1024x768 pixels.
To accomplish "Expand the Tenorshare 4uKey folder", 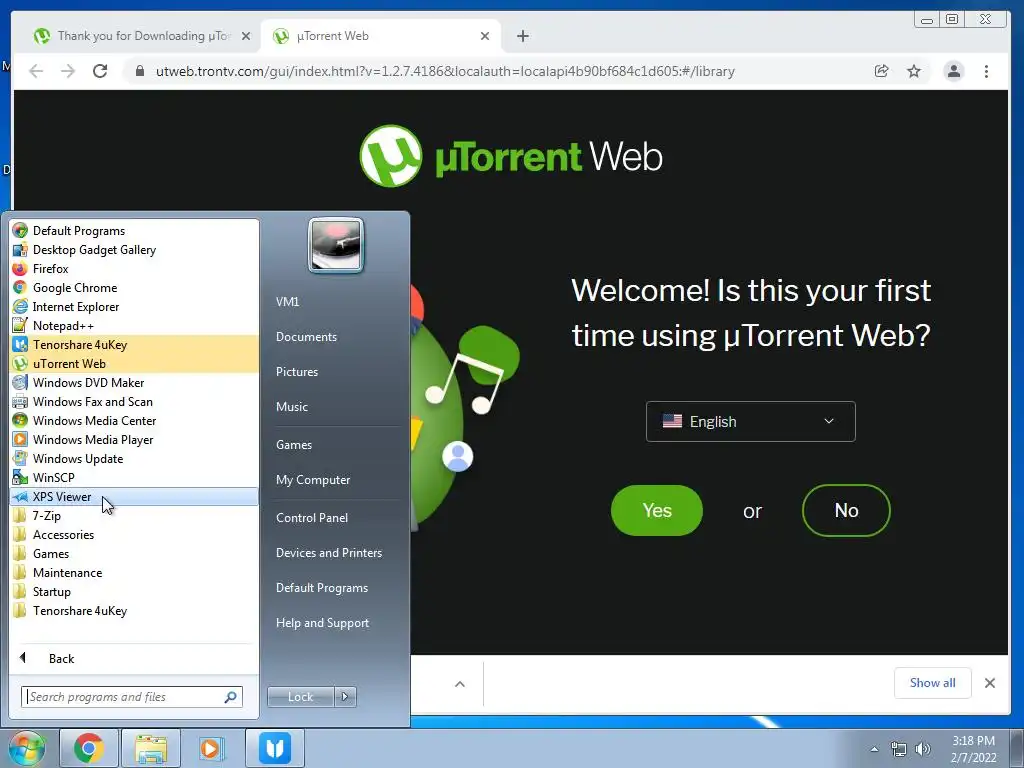I will coord(134,610).
